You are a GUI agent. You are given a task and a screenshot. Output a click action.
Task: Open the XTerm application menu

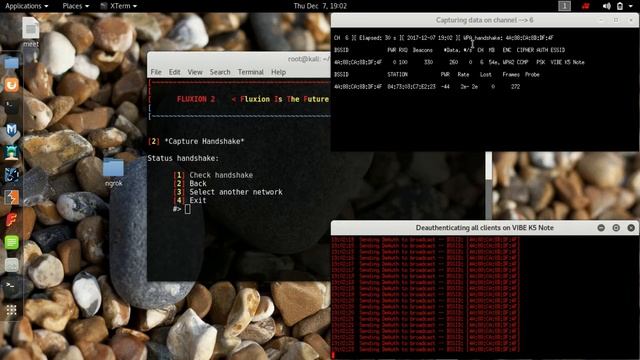[119, 6]
